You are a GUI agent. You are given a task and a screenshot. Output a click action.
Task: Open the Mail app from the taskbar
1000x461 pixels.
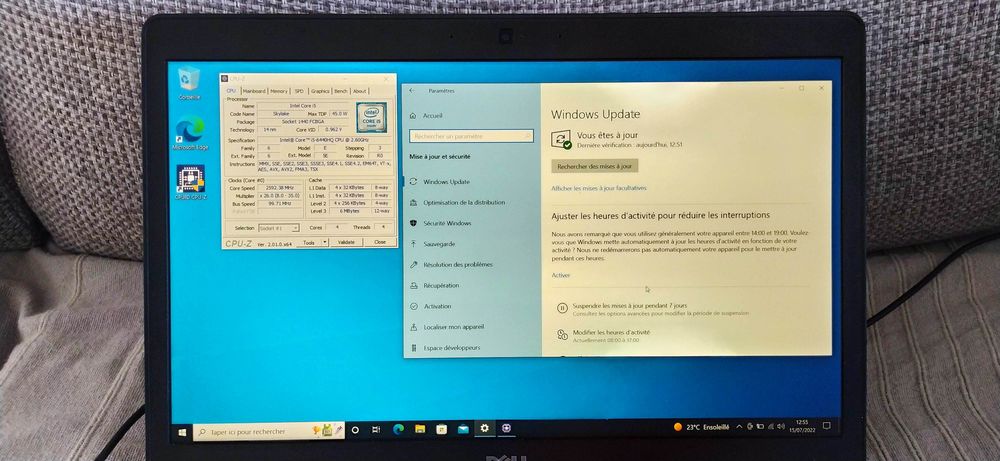(x=463, y=429)
